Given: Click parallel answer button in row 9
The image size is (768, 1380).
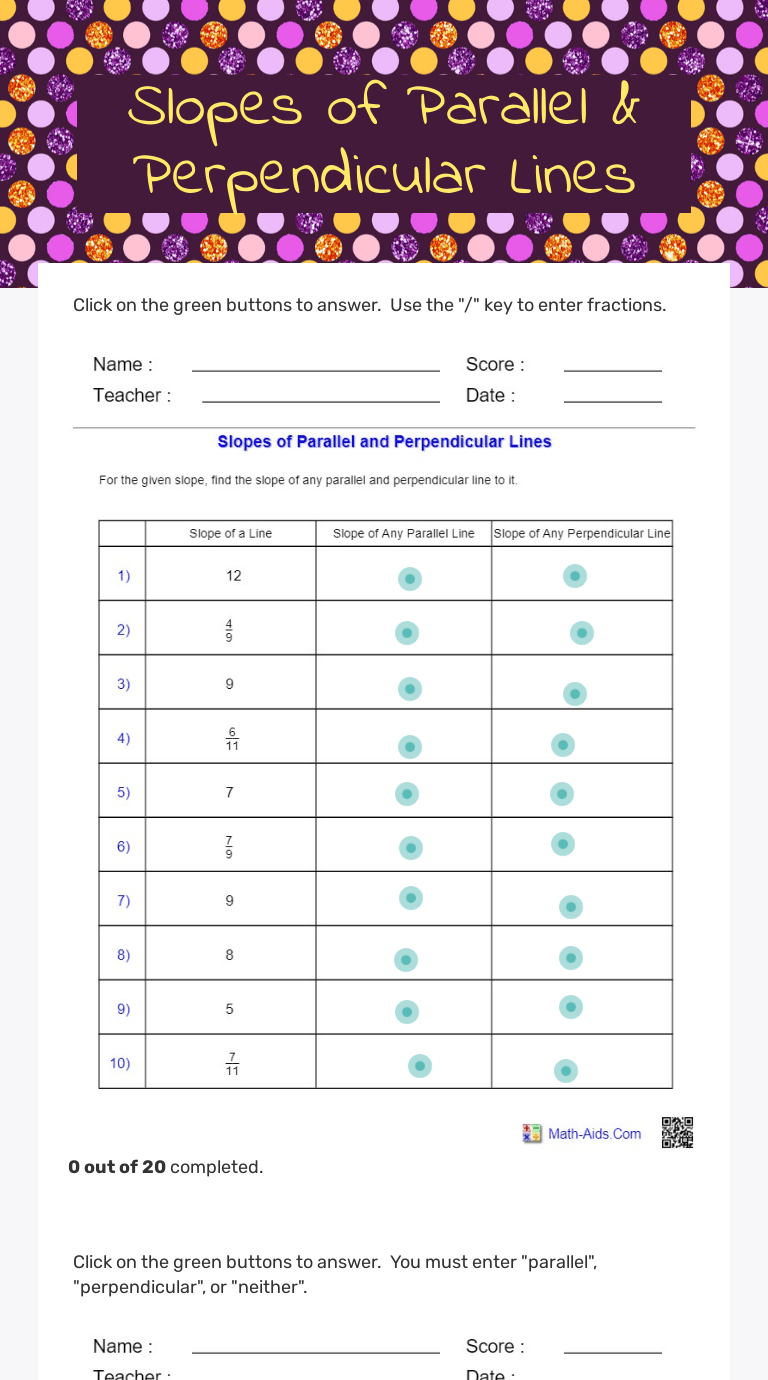Looking at the screenshot, I should pos(406,1012).
